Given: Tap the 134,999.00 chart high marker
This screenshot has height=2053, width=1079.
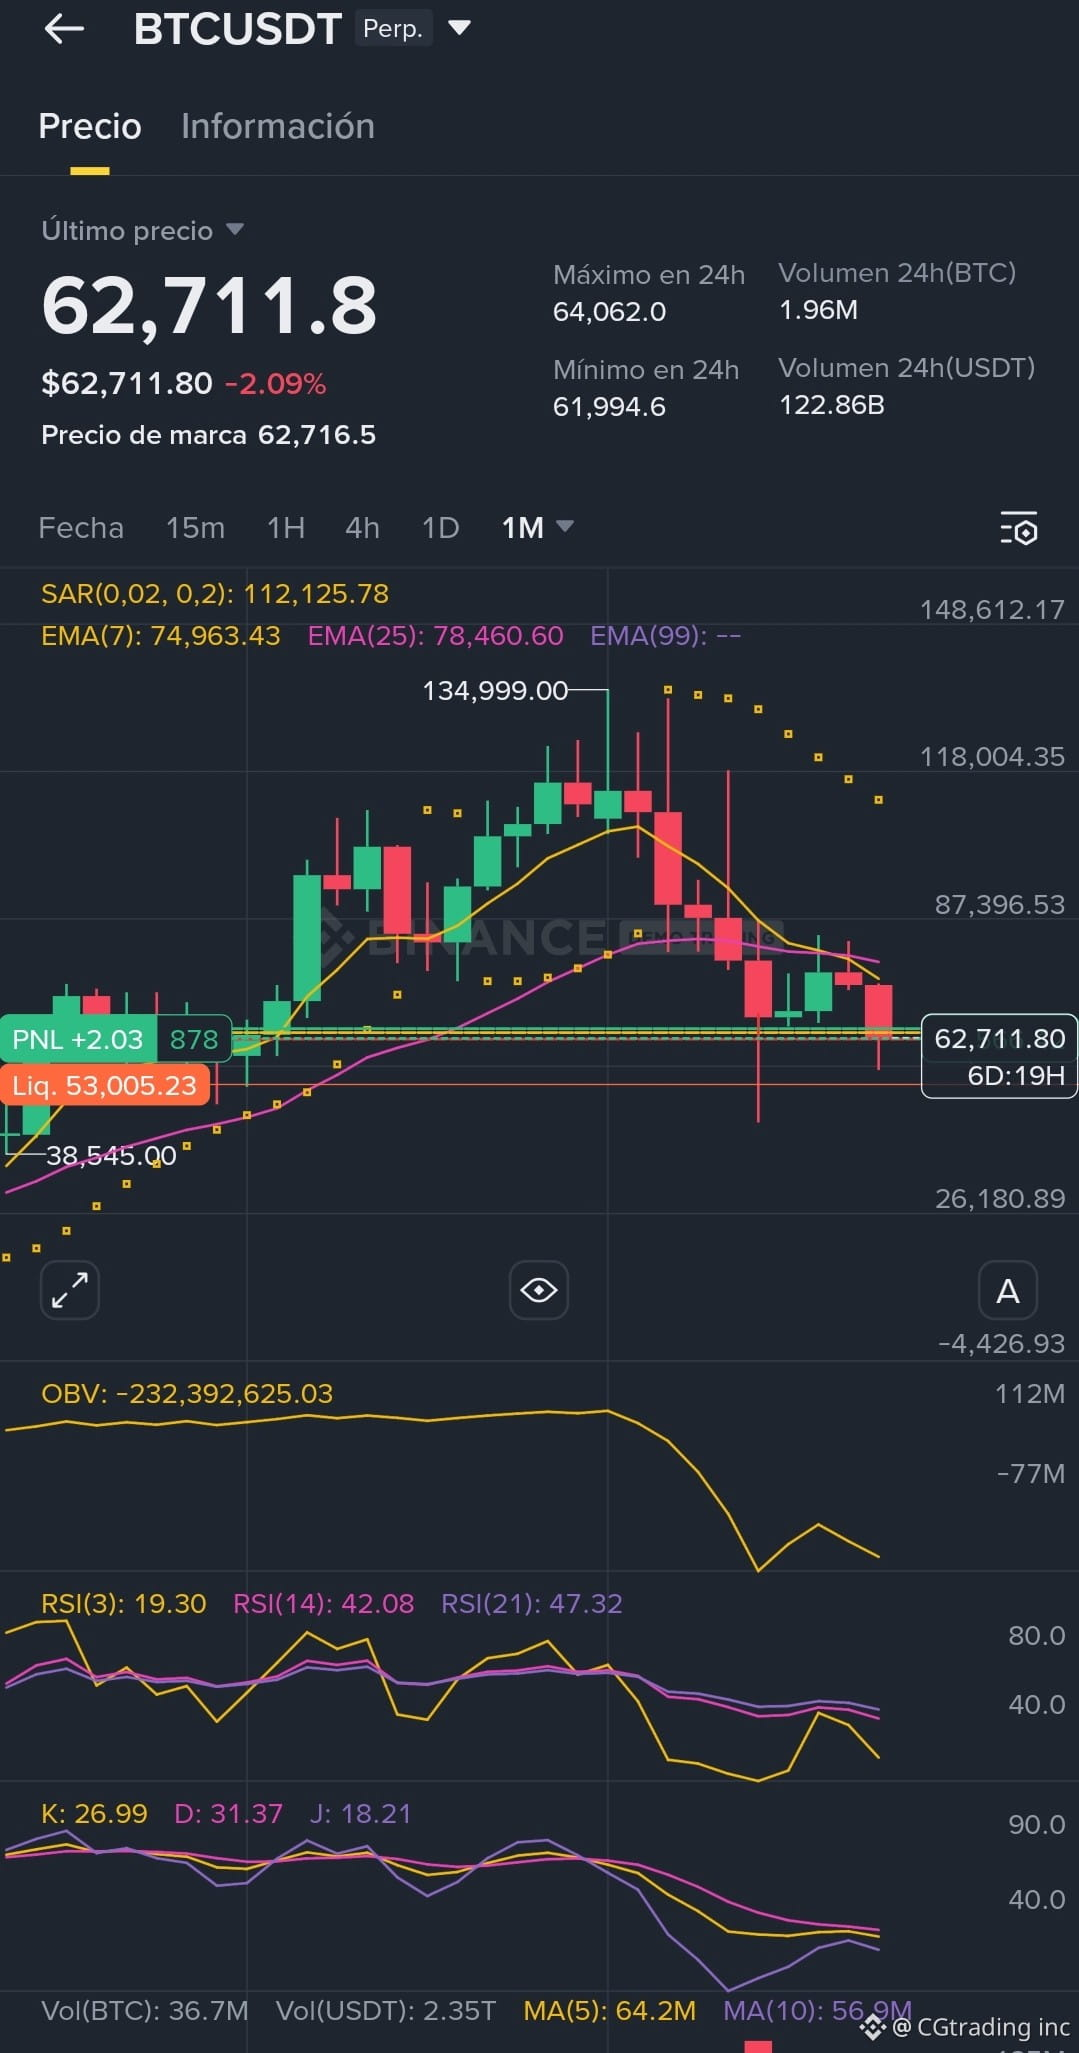Looking at the screenshot, I should pyautogui.click(x=495, y=691).
